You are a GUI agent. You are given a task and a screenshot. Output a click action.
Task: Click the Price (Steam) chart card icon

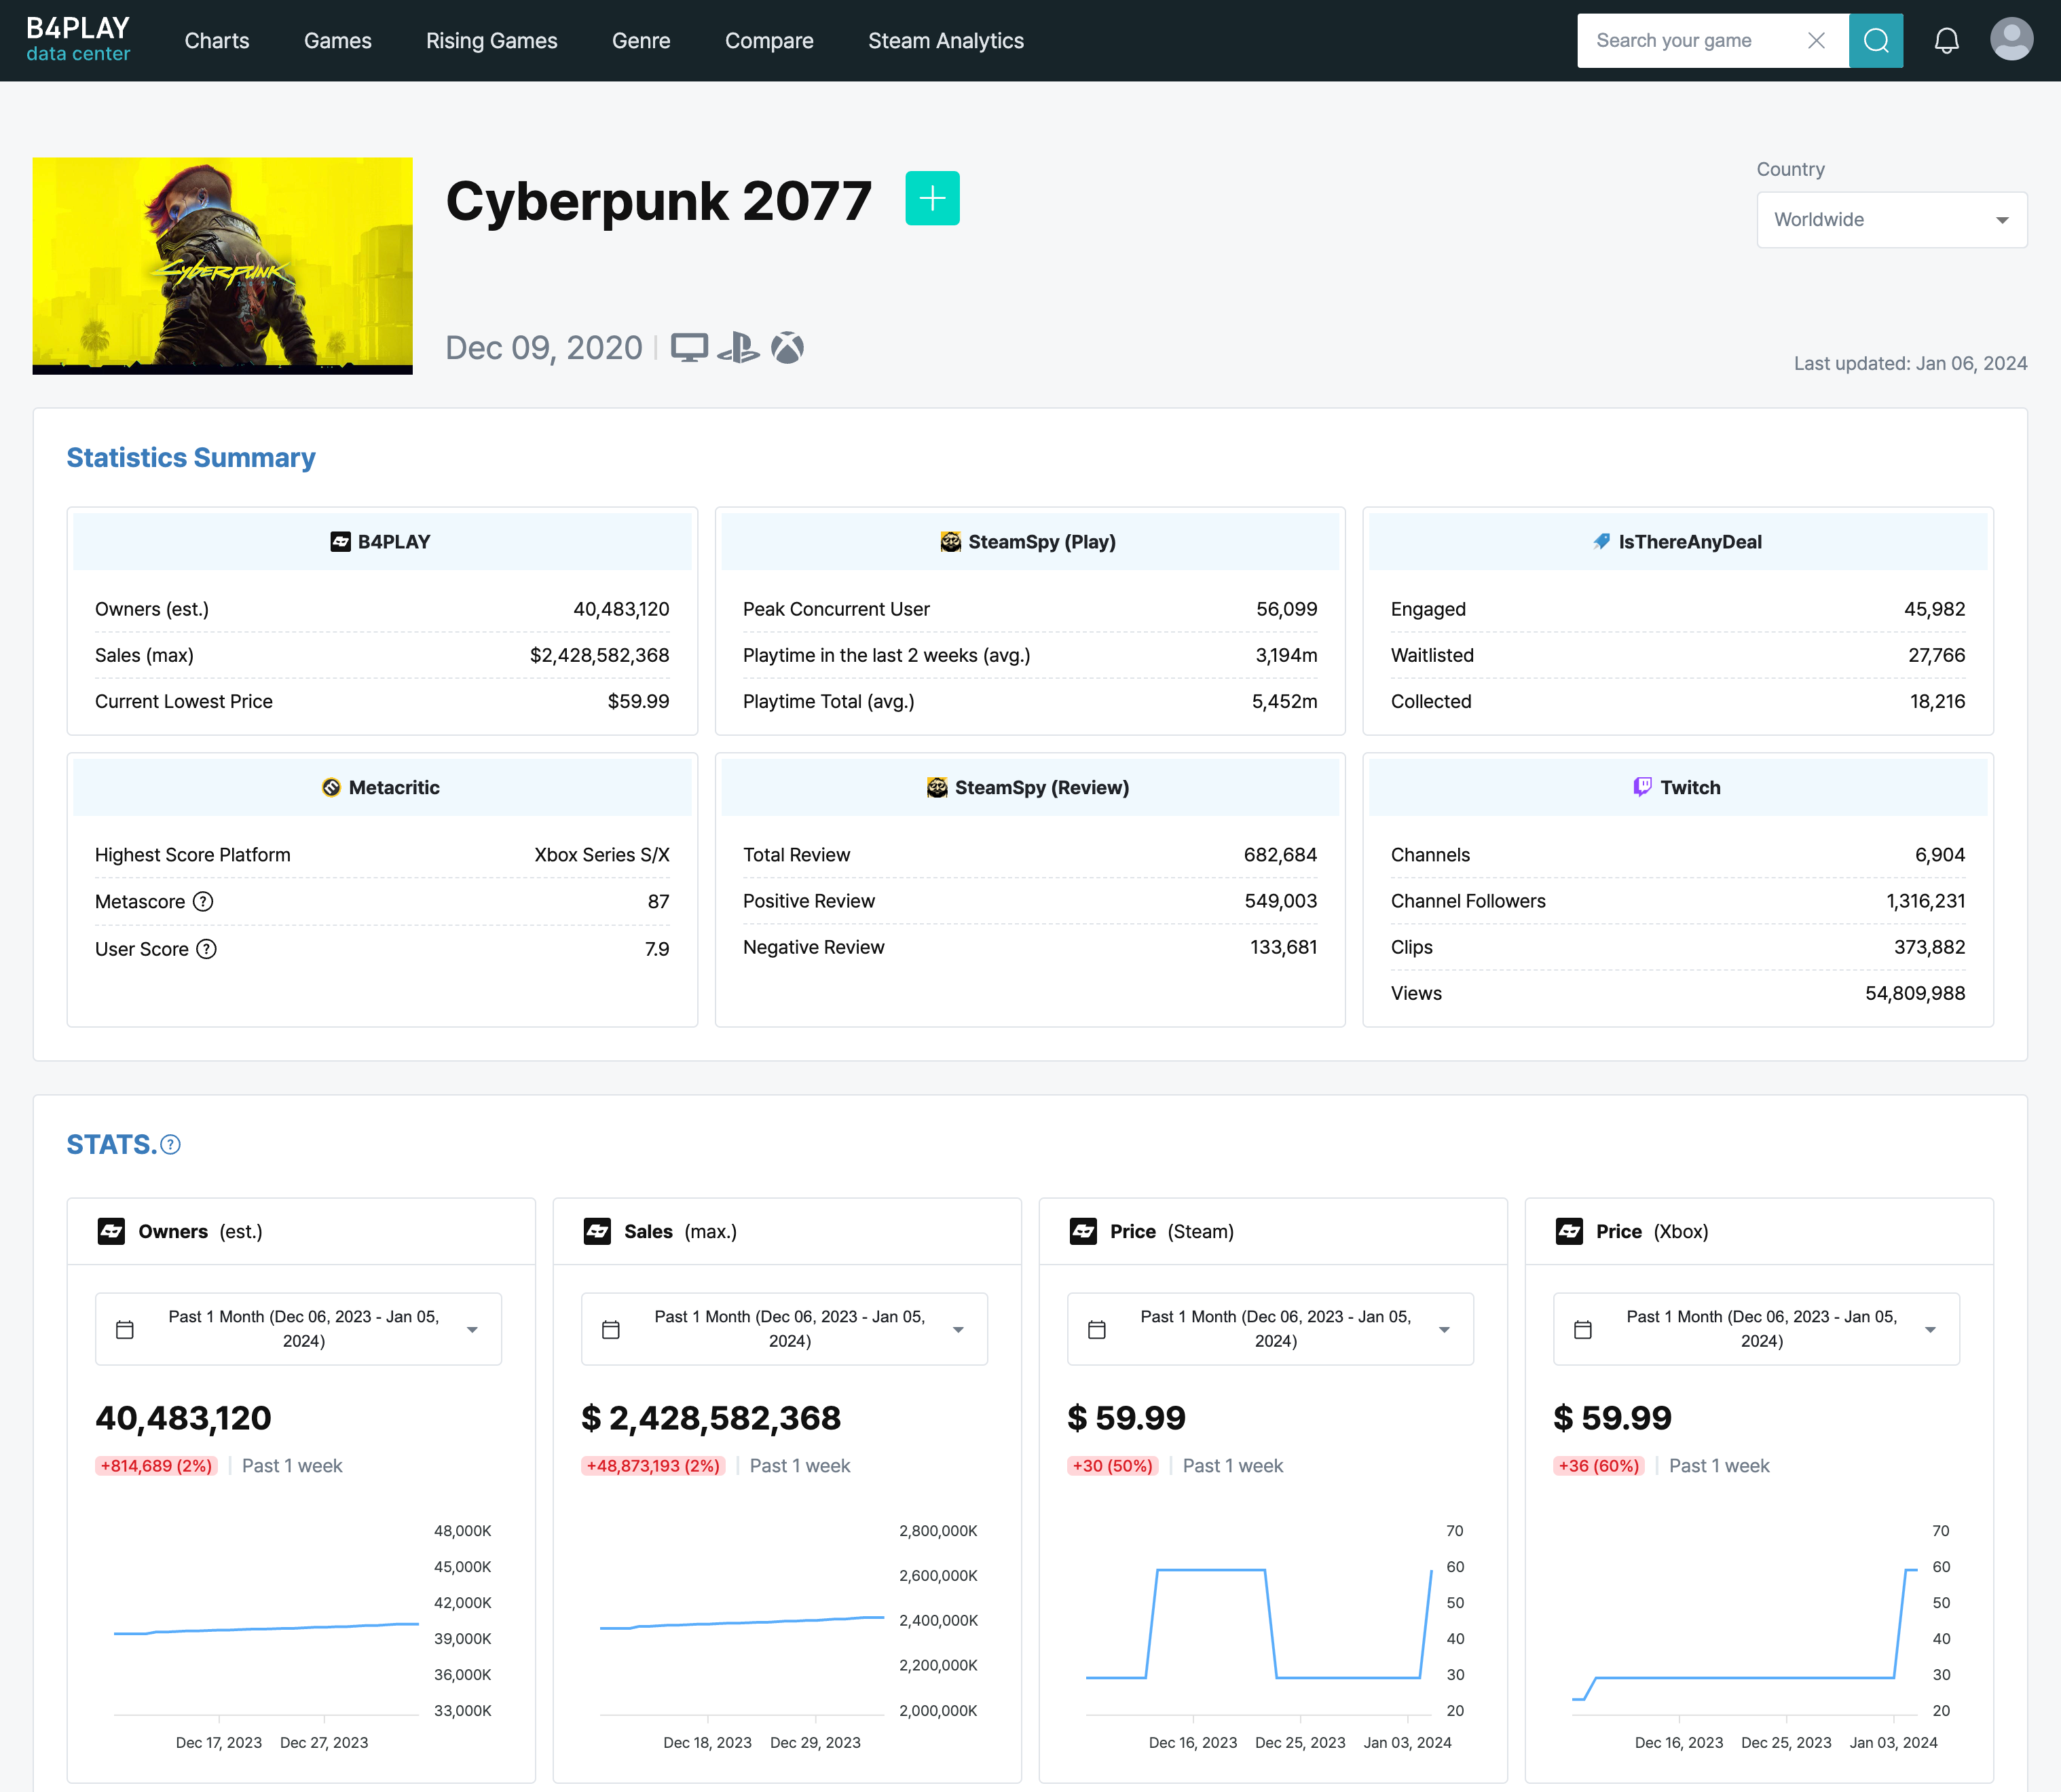pyautogui.click(x=1083, y=1231)
